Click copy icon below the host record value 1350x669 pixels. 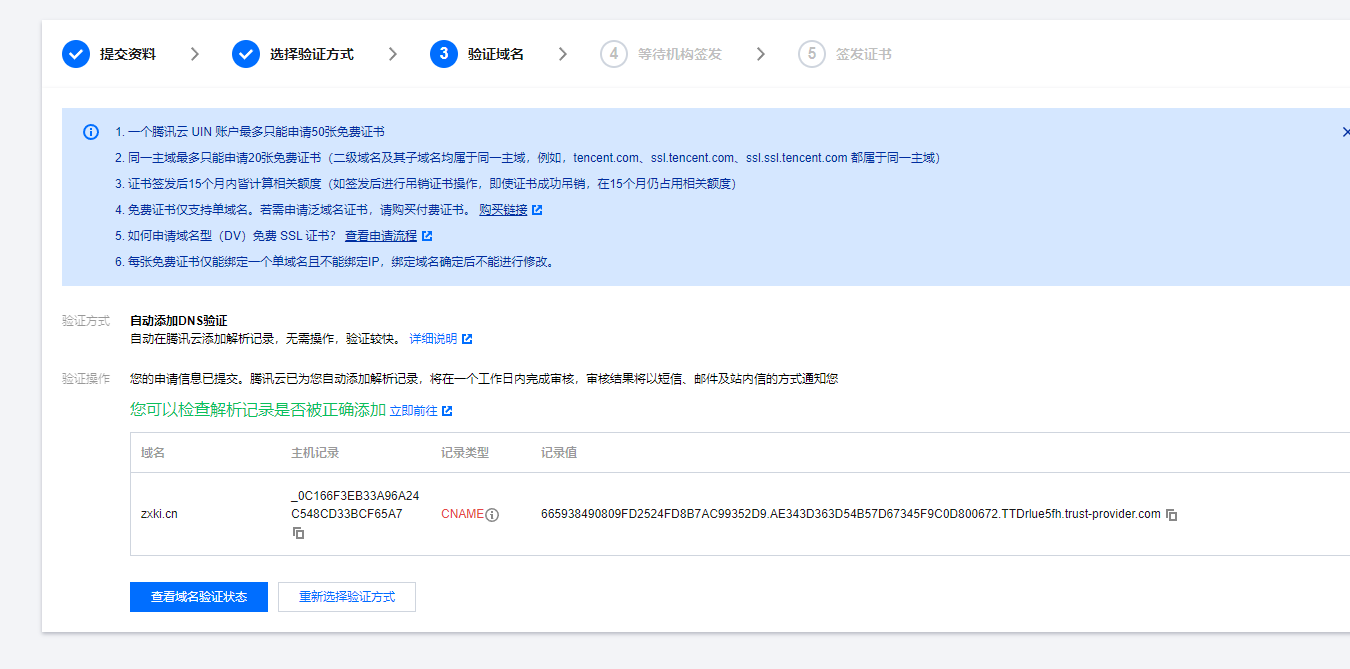coord(298,533)
